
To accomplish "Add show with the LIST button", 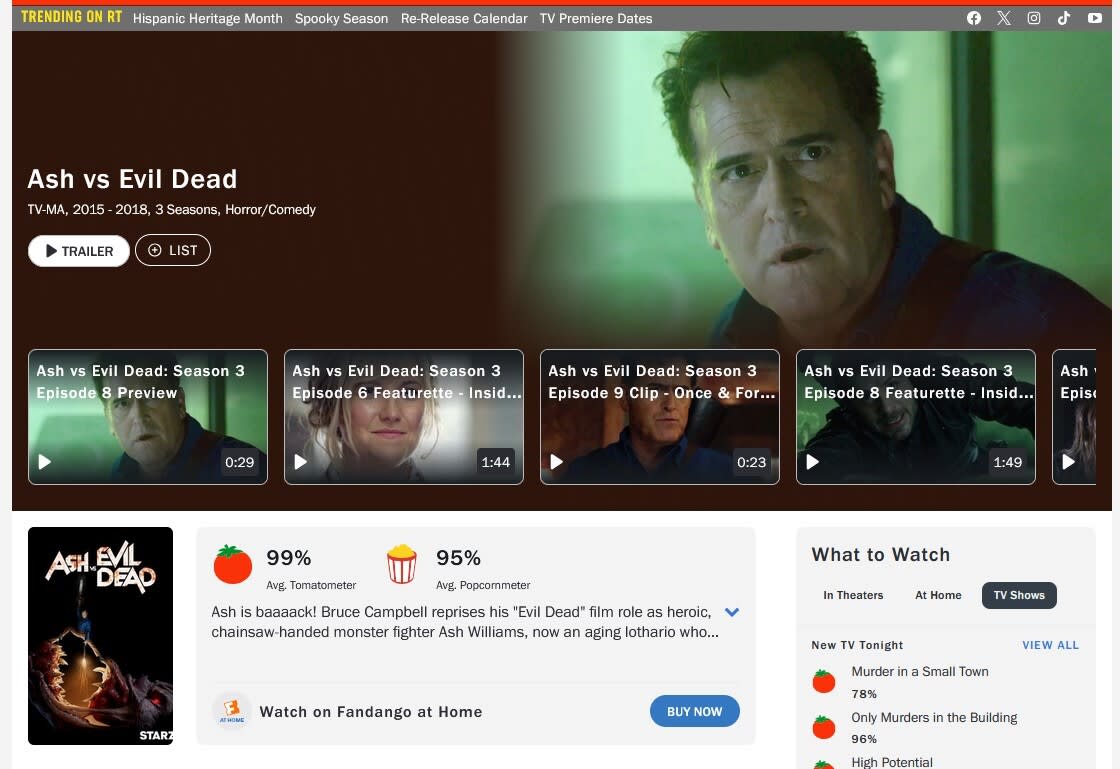I will 173,250.
